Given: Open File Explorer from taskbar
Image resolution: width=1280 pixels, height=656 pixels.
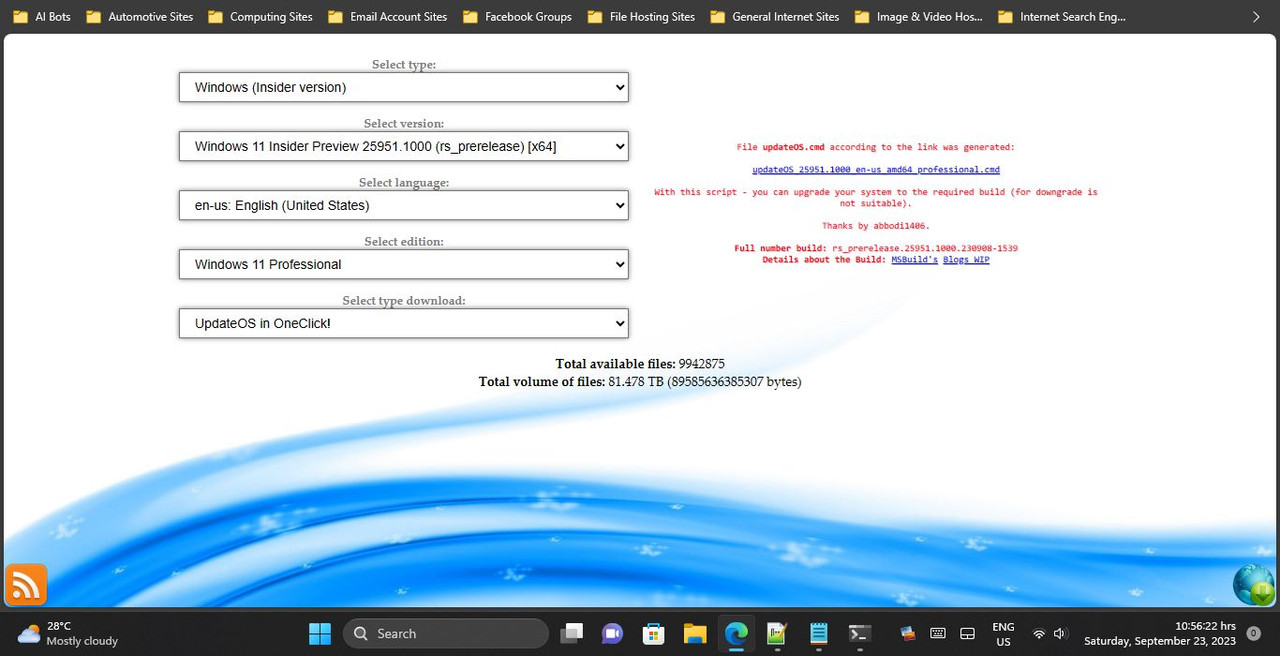Looking at the screenshot, I should tap(695, 633).
